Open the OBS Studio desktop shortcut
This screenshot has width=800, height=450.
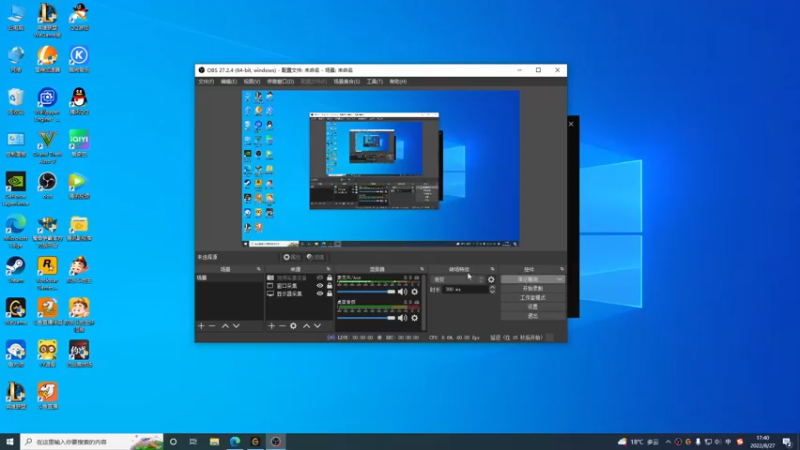pyautogui.click(x=47, y=186)
